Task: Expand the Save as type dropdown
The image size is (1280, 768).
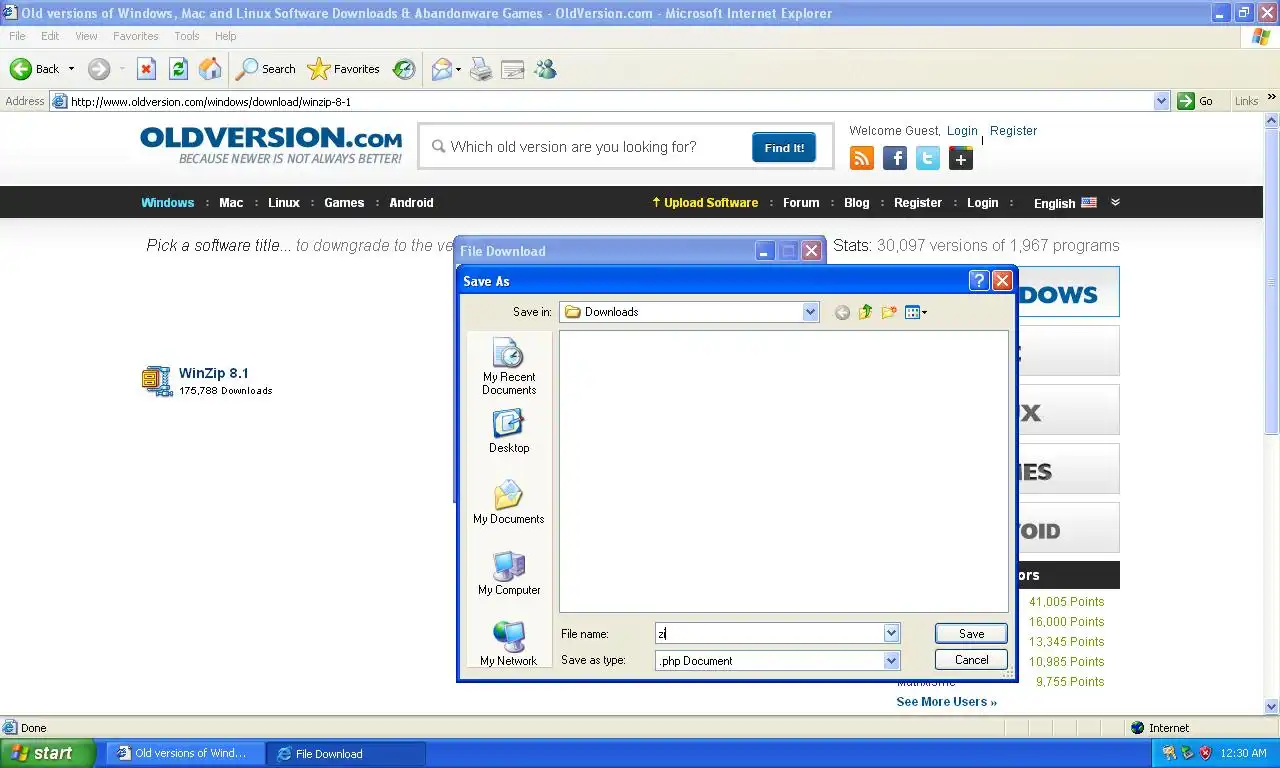Action: coord(891,660)
